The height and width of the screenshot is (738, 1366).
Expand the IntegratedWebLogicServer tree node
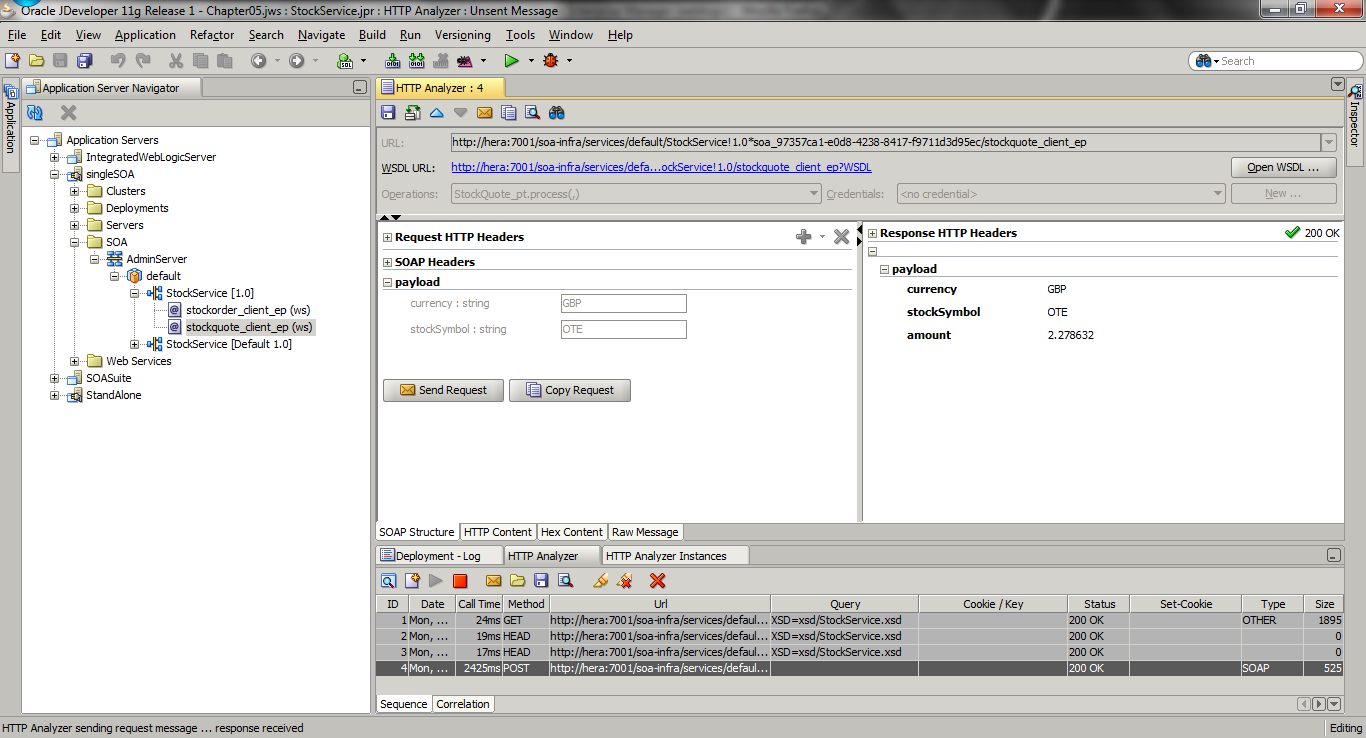(55, 157)
